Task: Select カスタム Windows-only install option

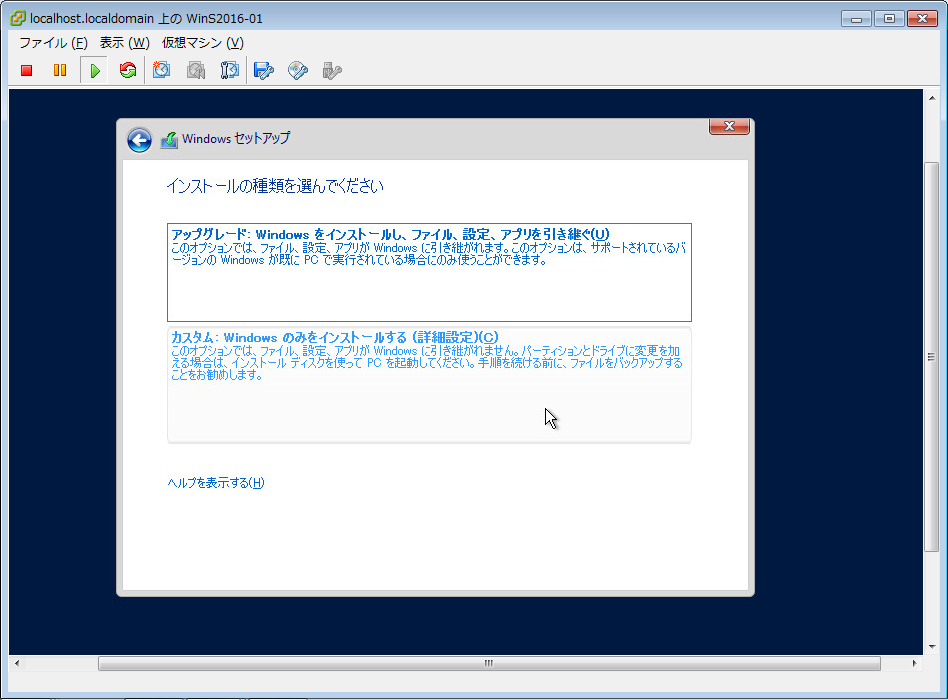Action: pyautogui.click(x=429, y=385)
